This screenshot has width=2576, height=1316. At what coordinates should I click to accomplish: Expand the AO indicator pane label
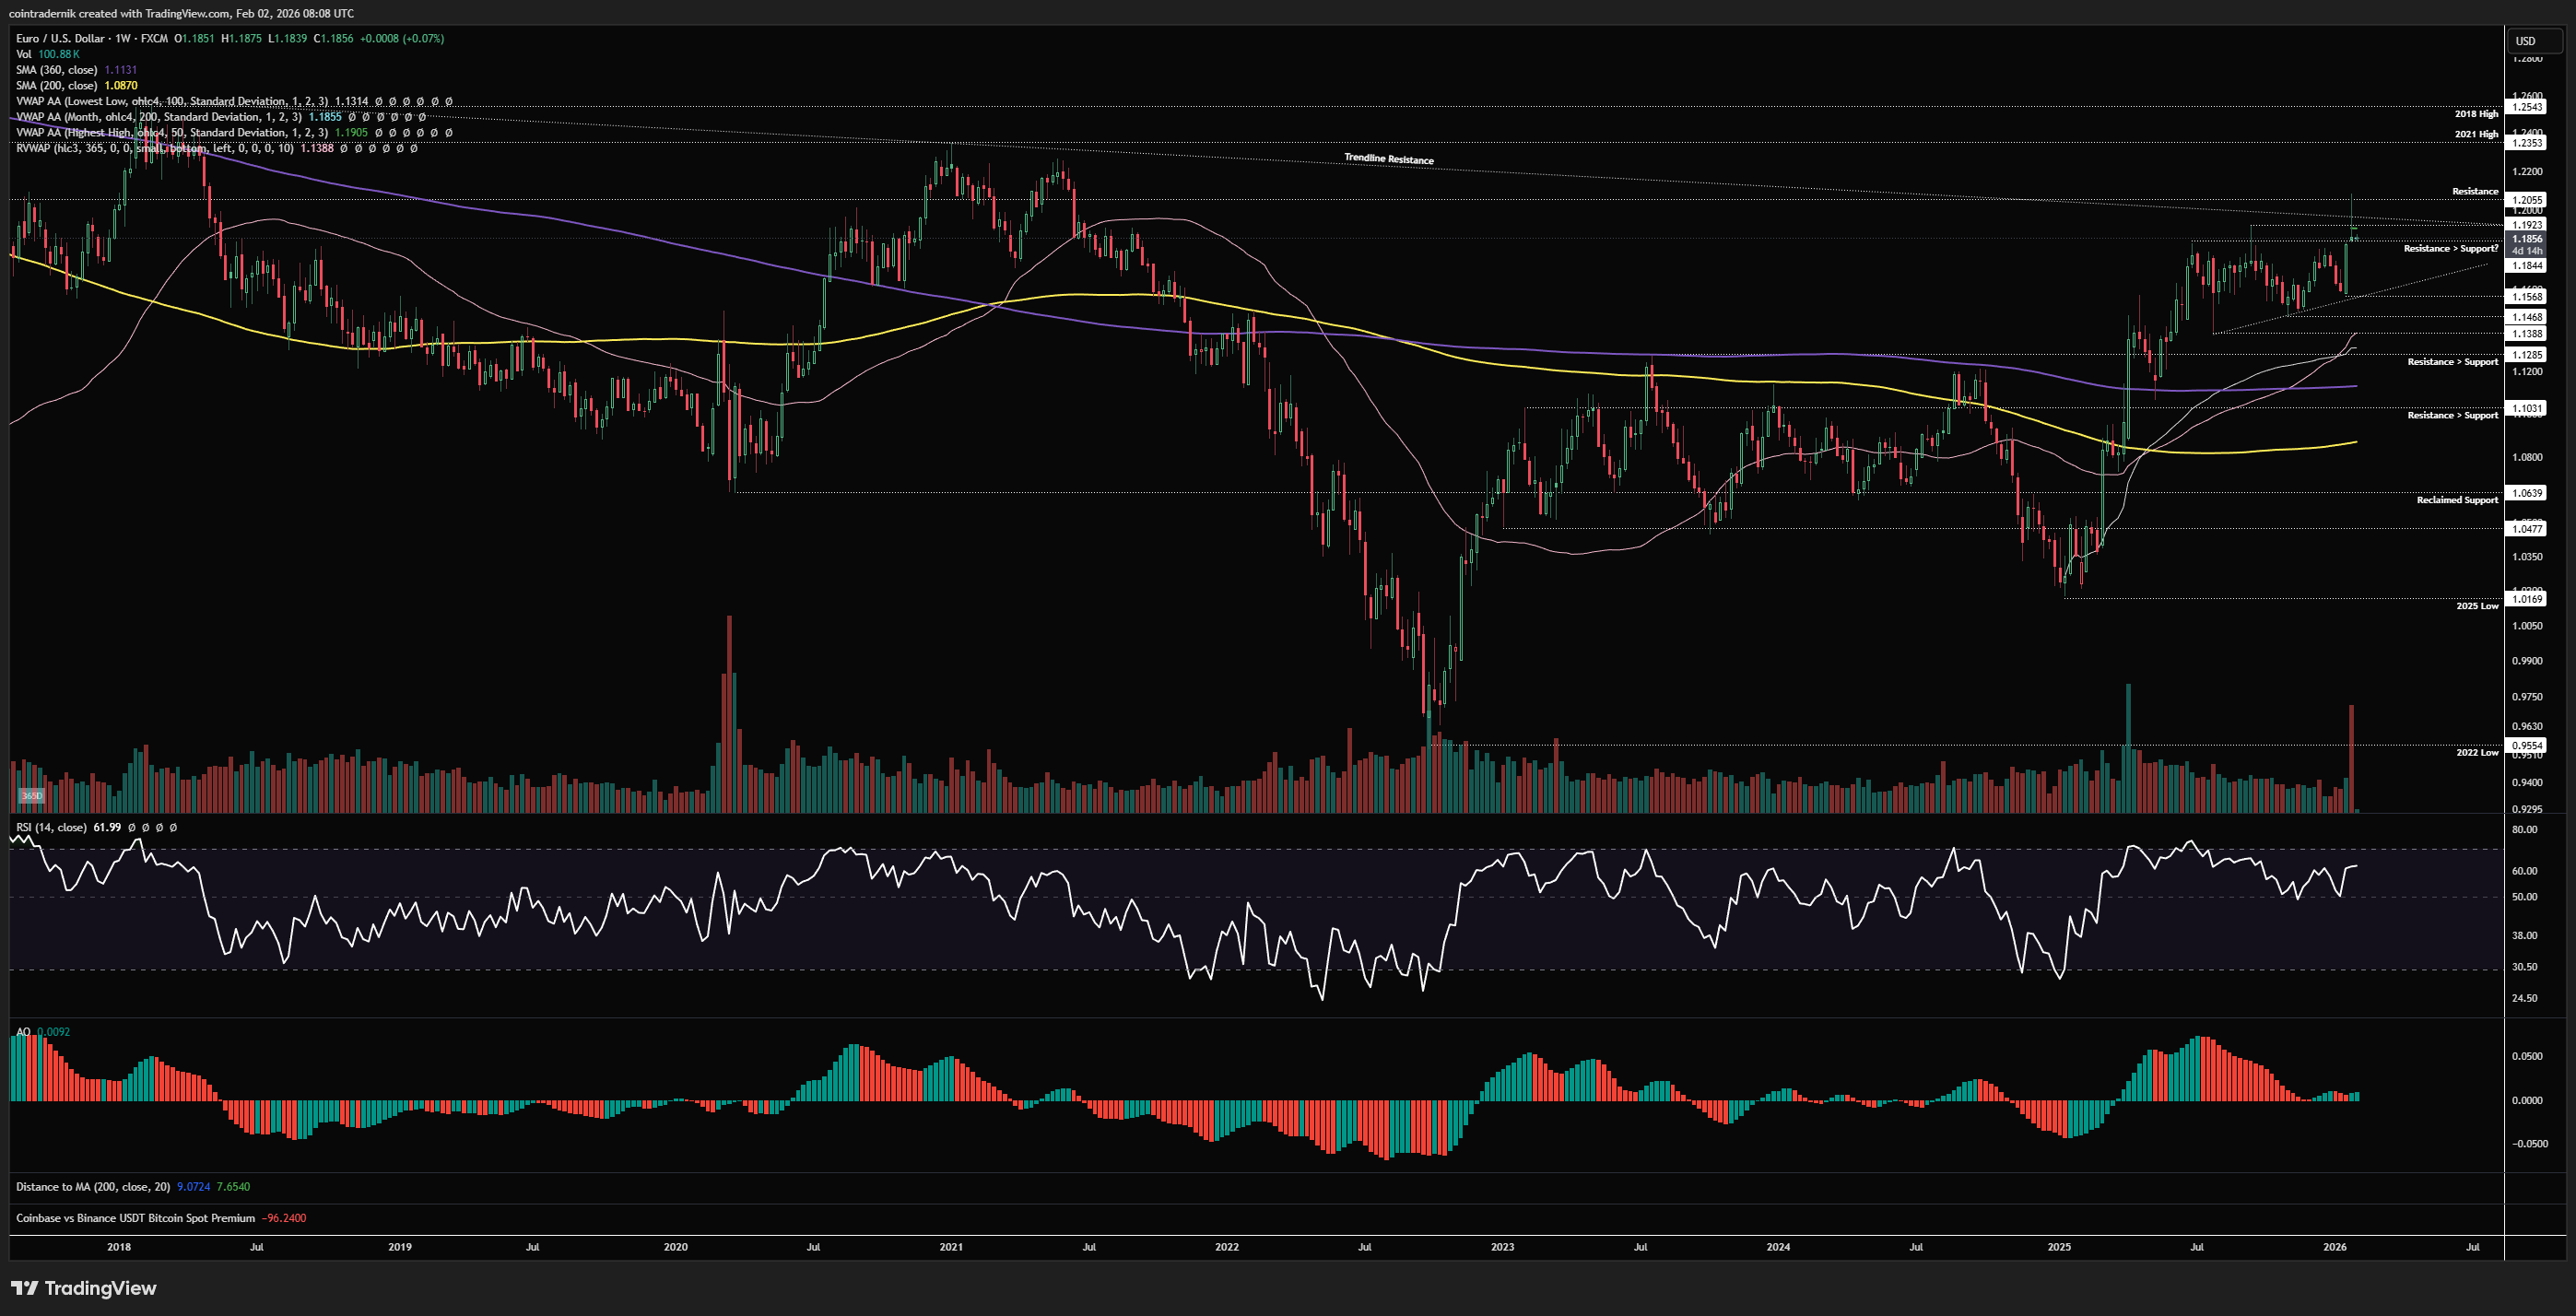(x=23, y=1032)
